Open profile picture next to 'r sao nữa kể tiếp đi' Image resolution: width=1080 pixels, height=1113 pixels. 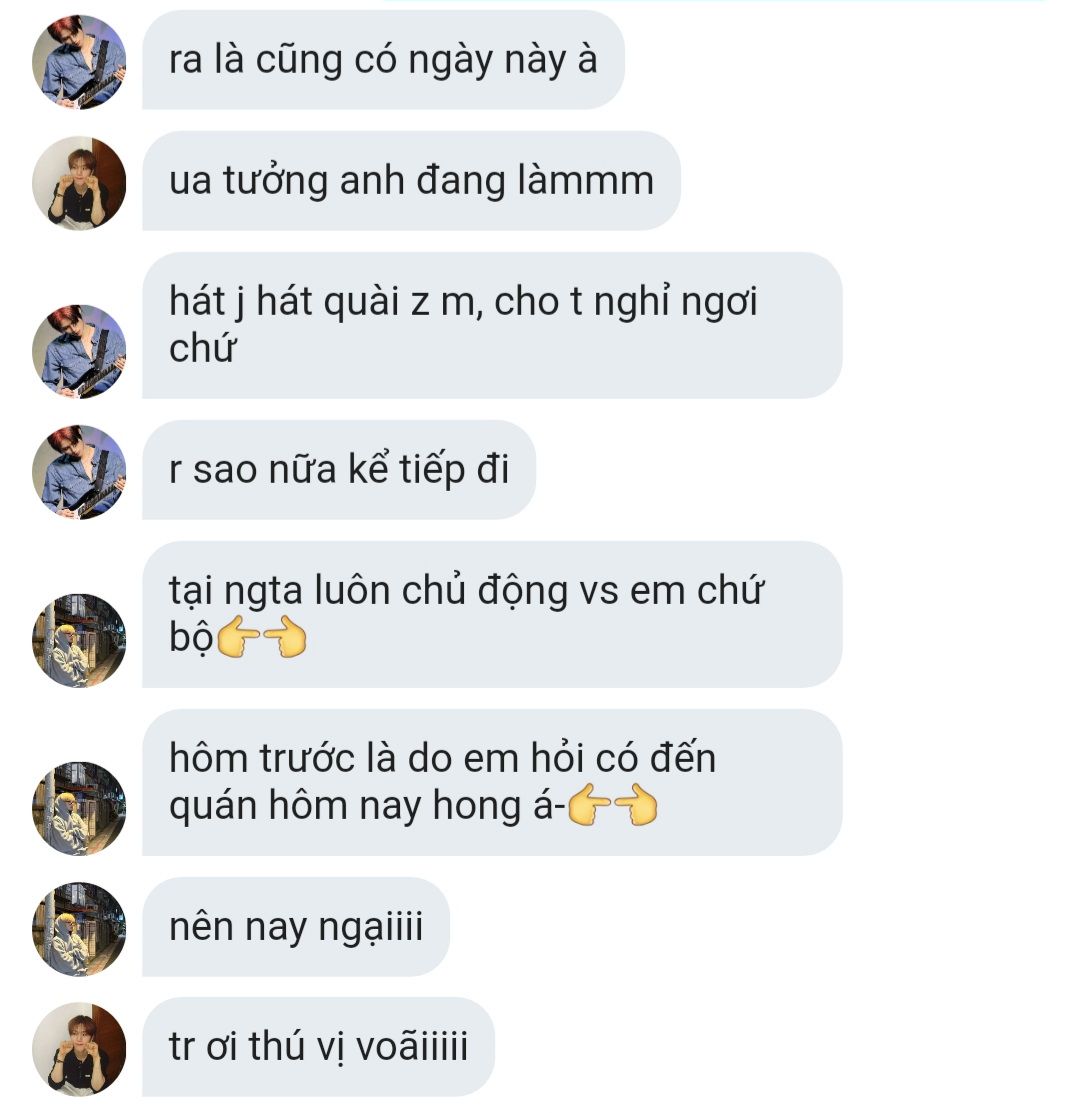(79, 472)
